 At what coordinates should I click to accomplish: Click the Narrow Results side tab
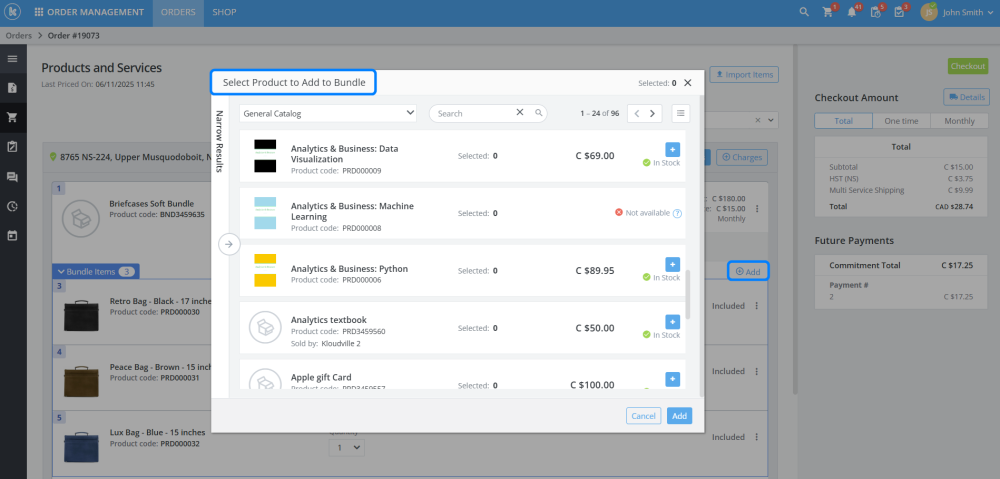(219, 142)
